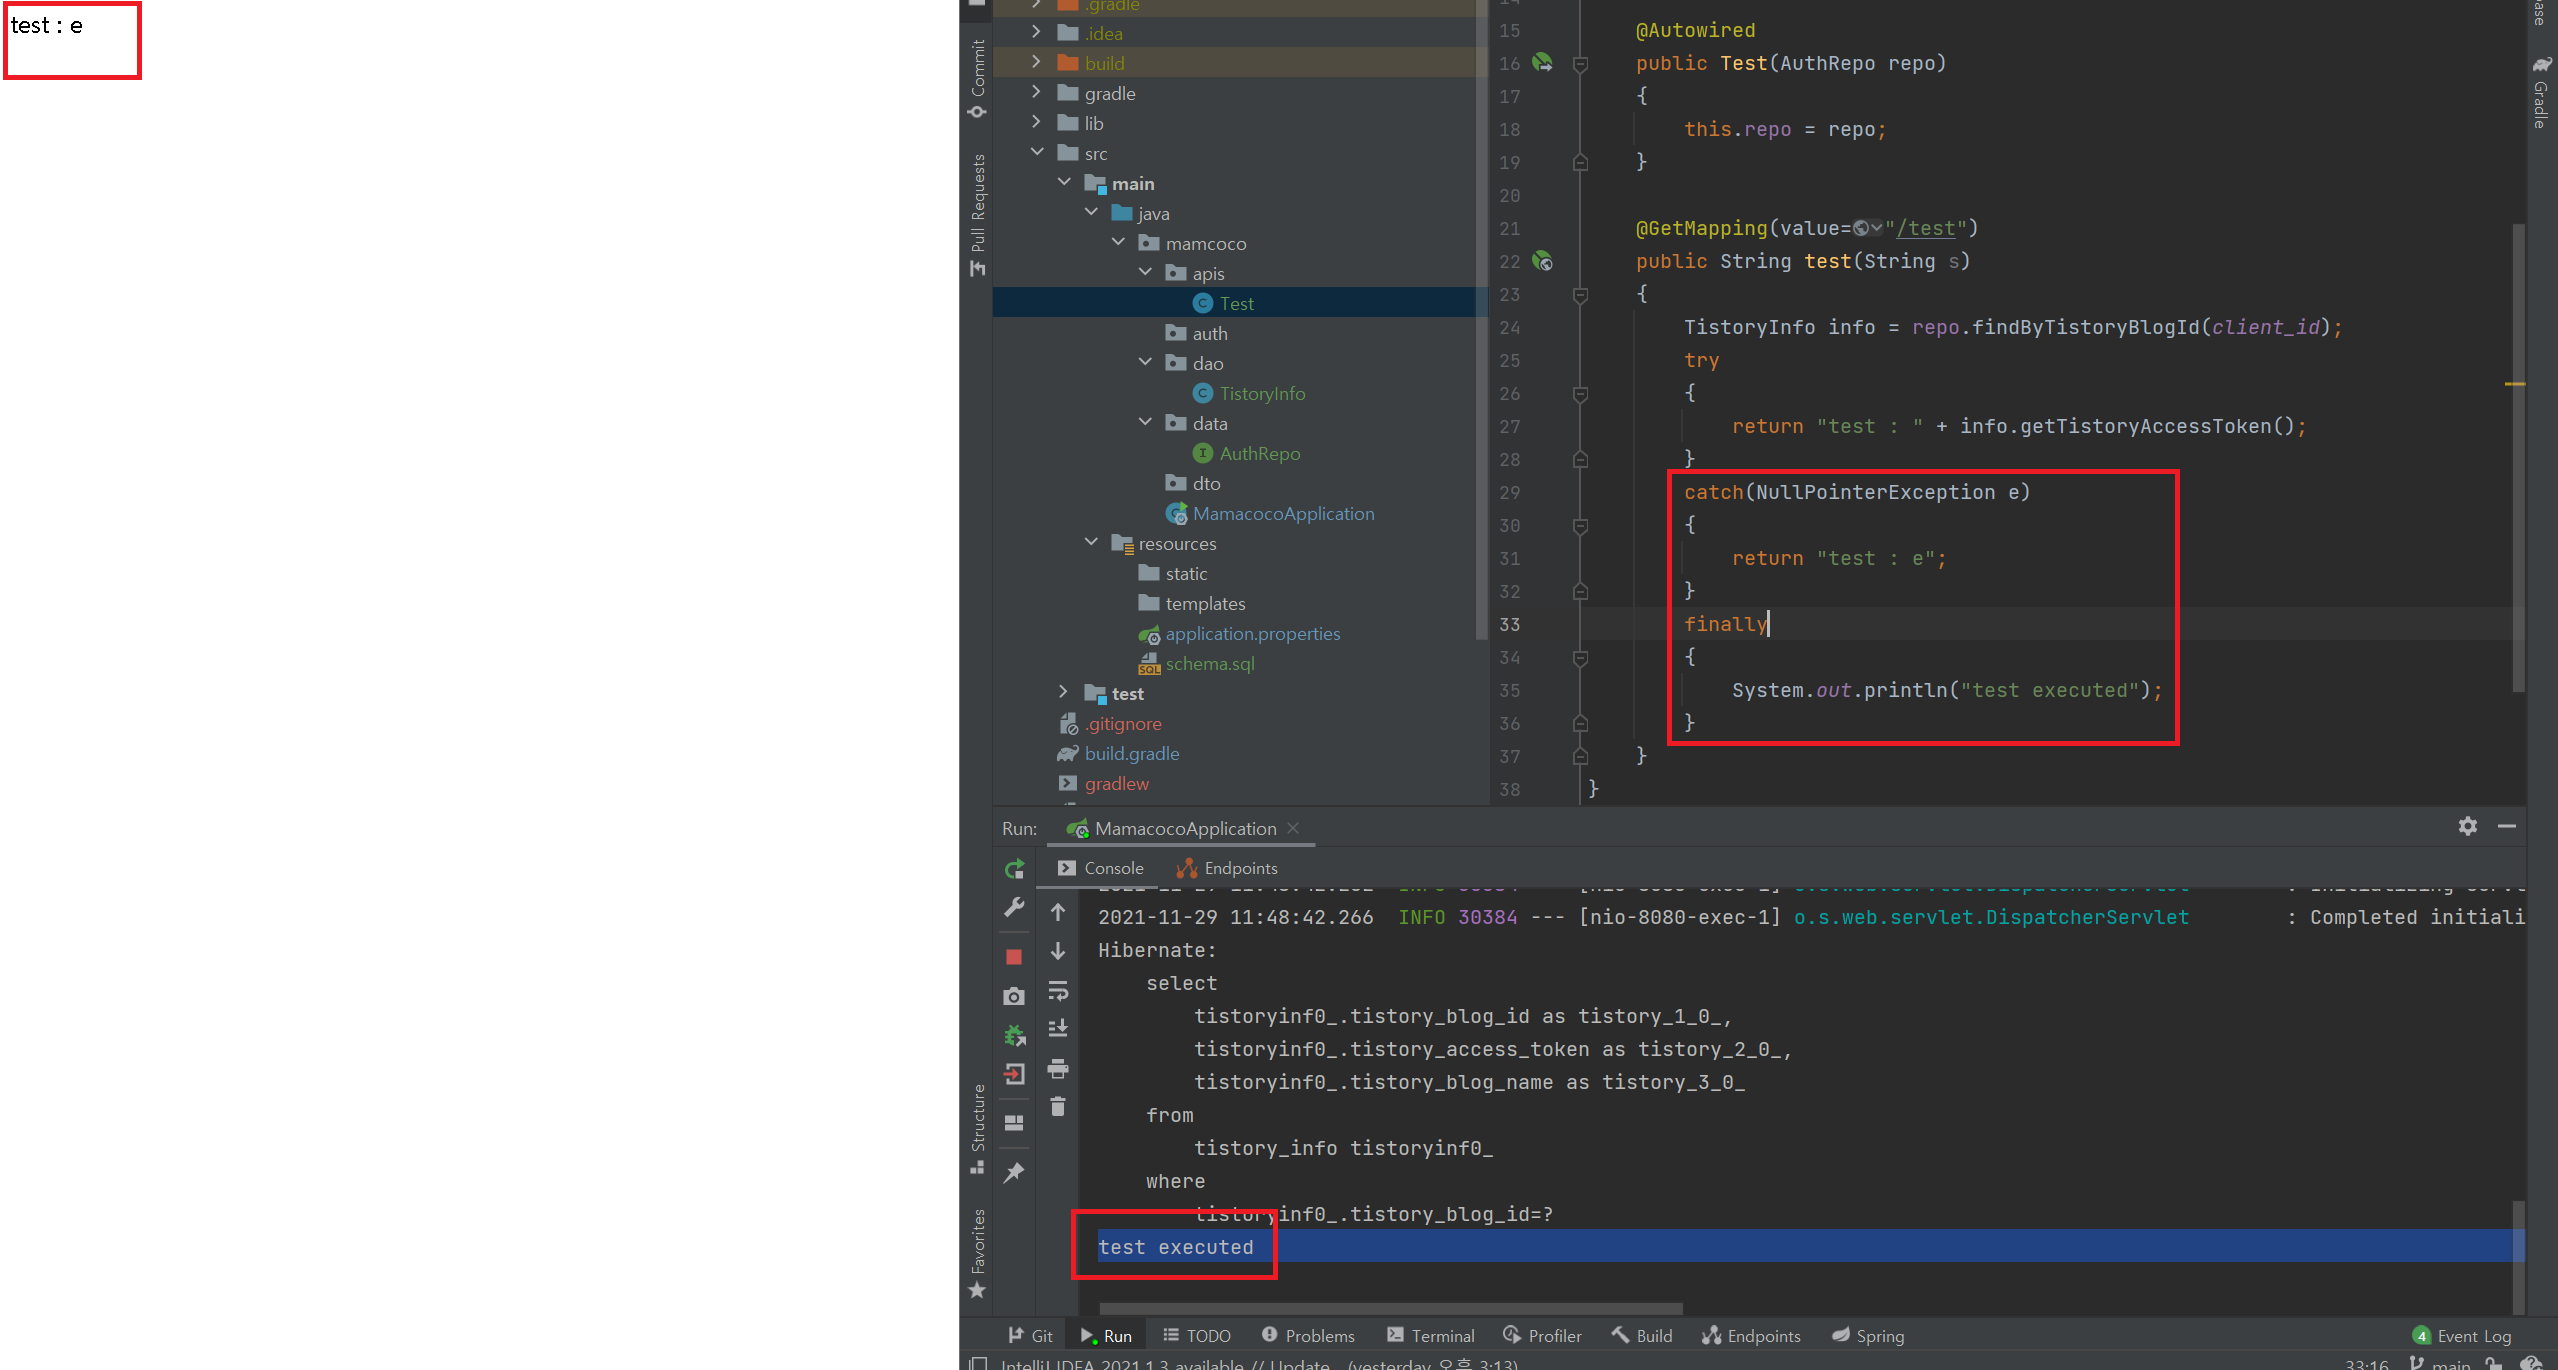
Task: Toggle pin tab icon in the Run panel
Action: pyautogui.click(x=1014, y=1172)
